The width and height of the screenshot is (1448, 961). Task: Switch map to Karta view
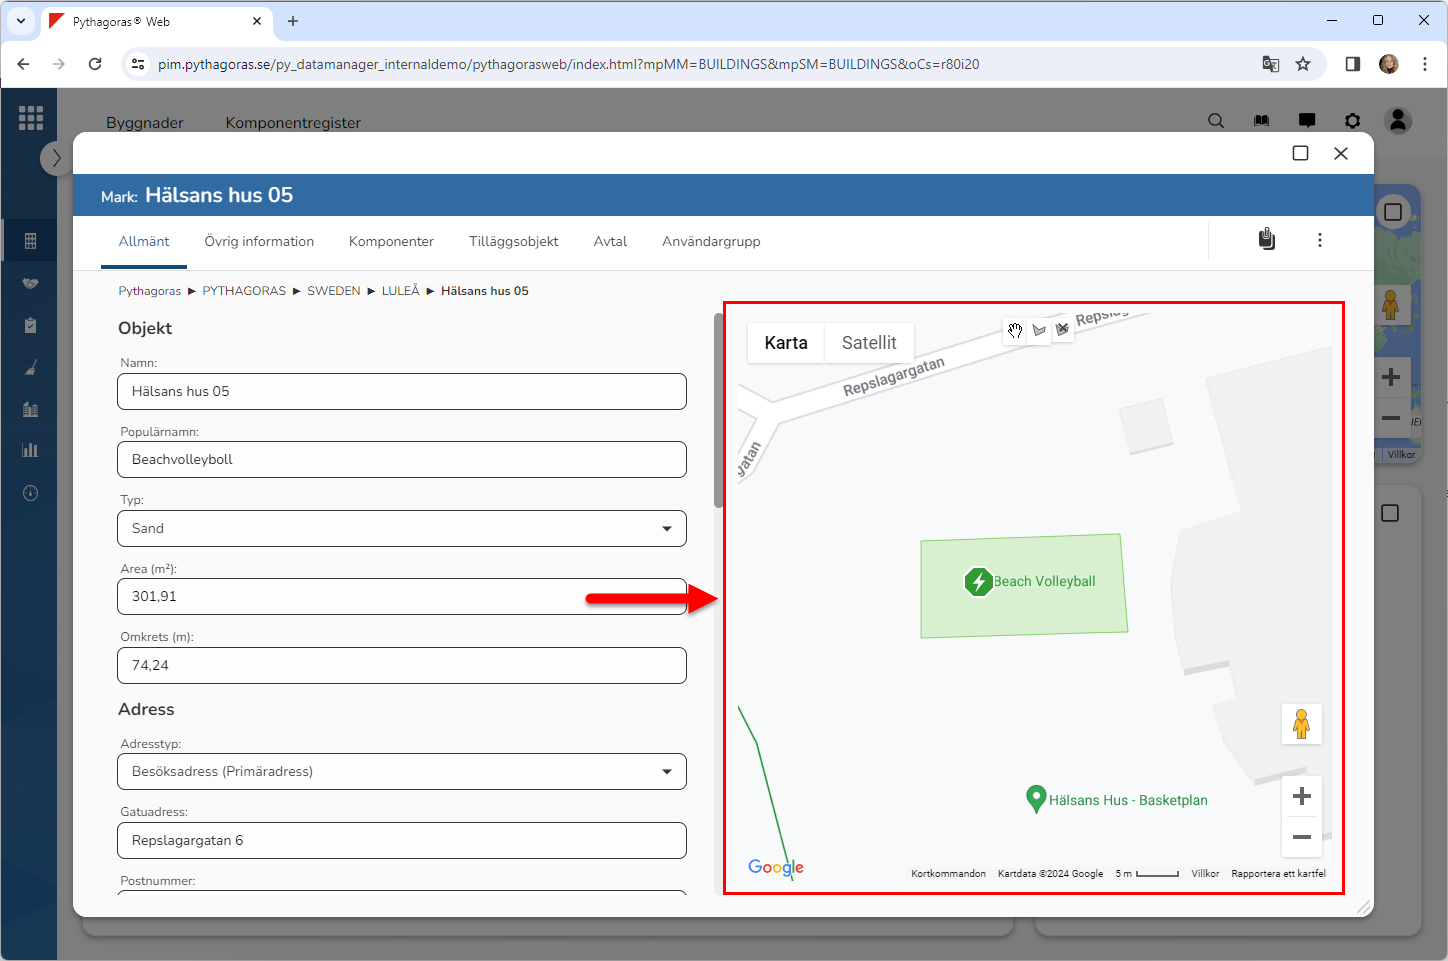785,343
